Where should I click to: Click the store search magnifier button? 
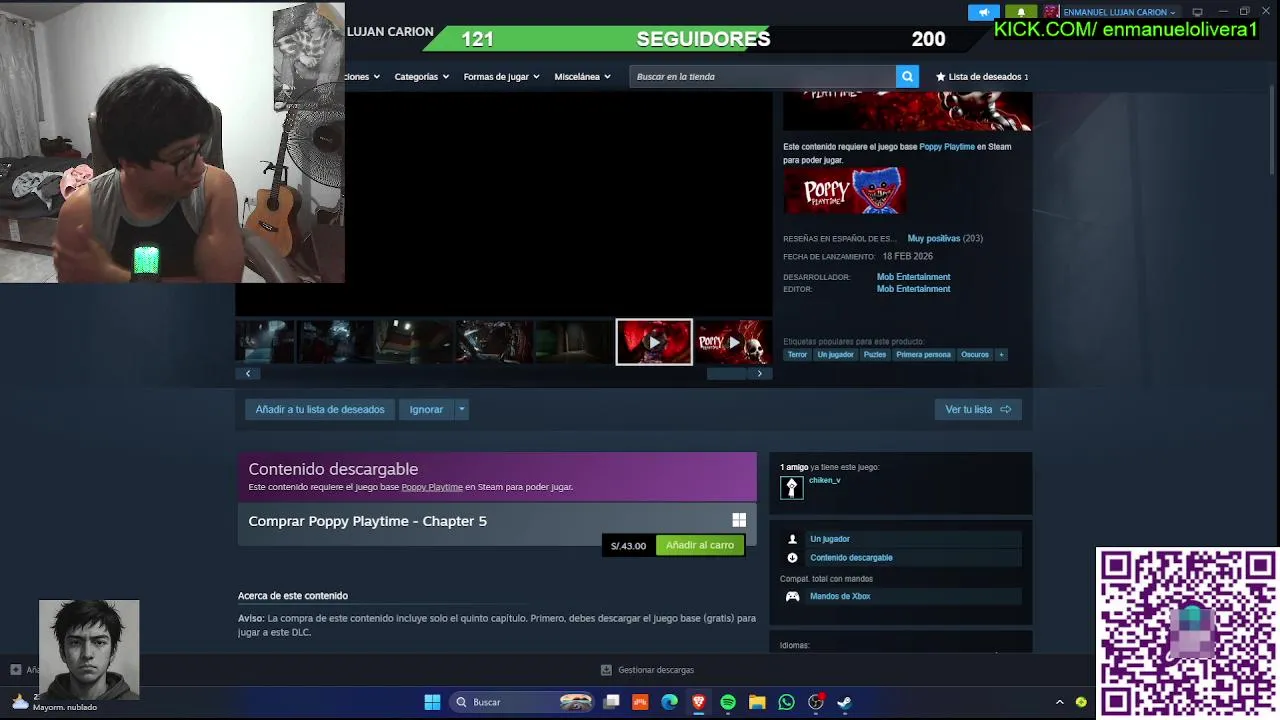907,76
